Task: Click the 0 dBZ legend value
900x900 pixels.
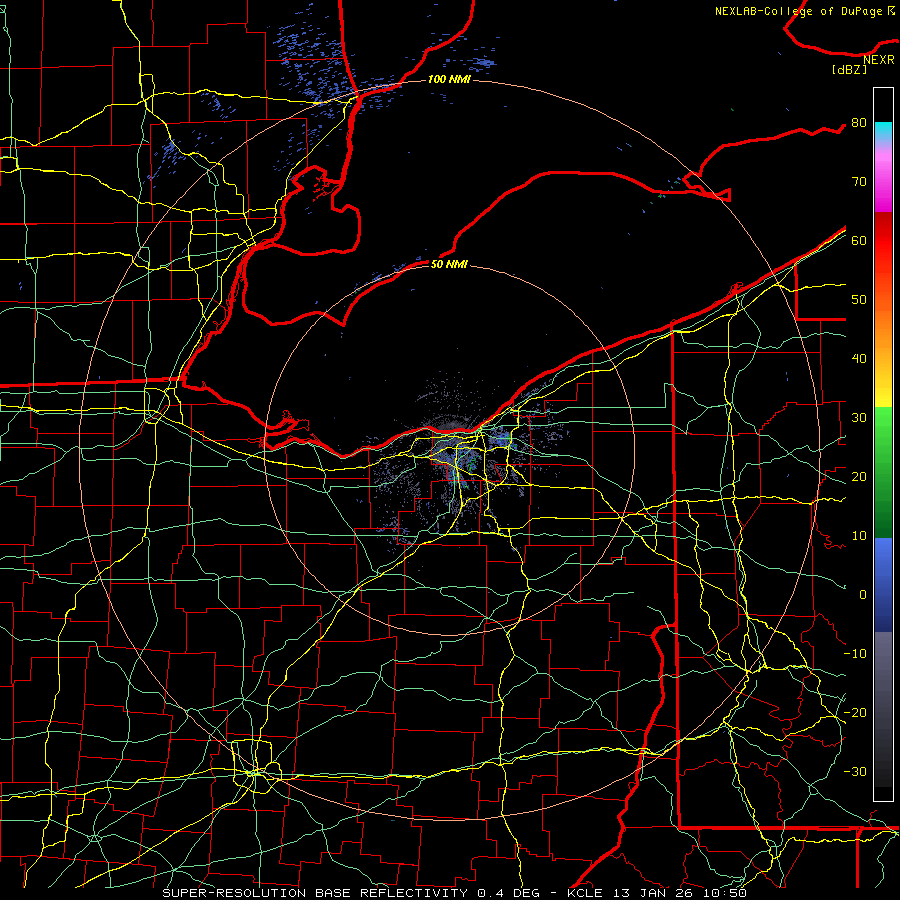Action: coord(863,595)
